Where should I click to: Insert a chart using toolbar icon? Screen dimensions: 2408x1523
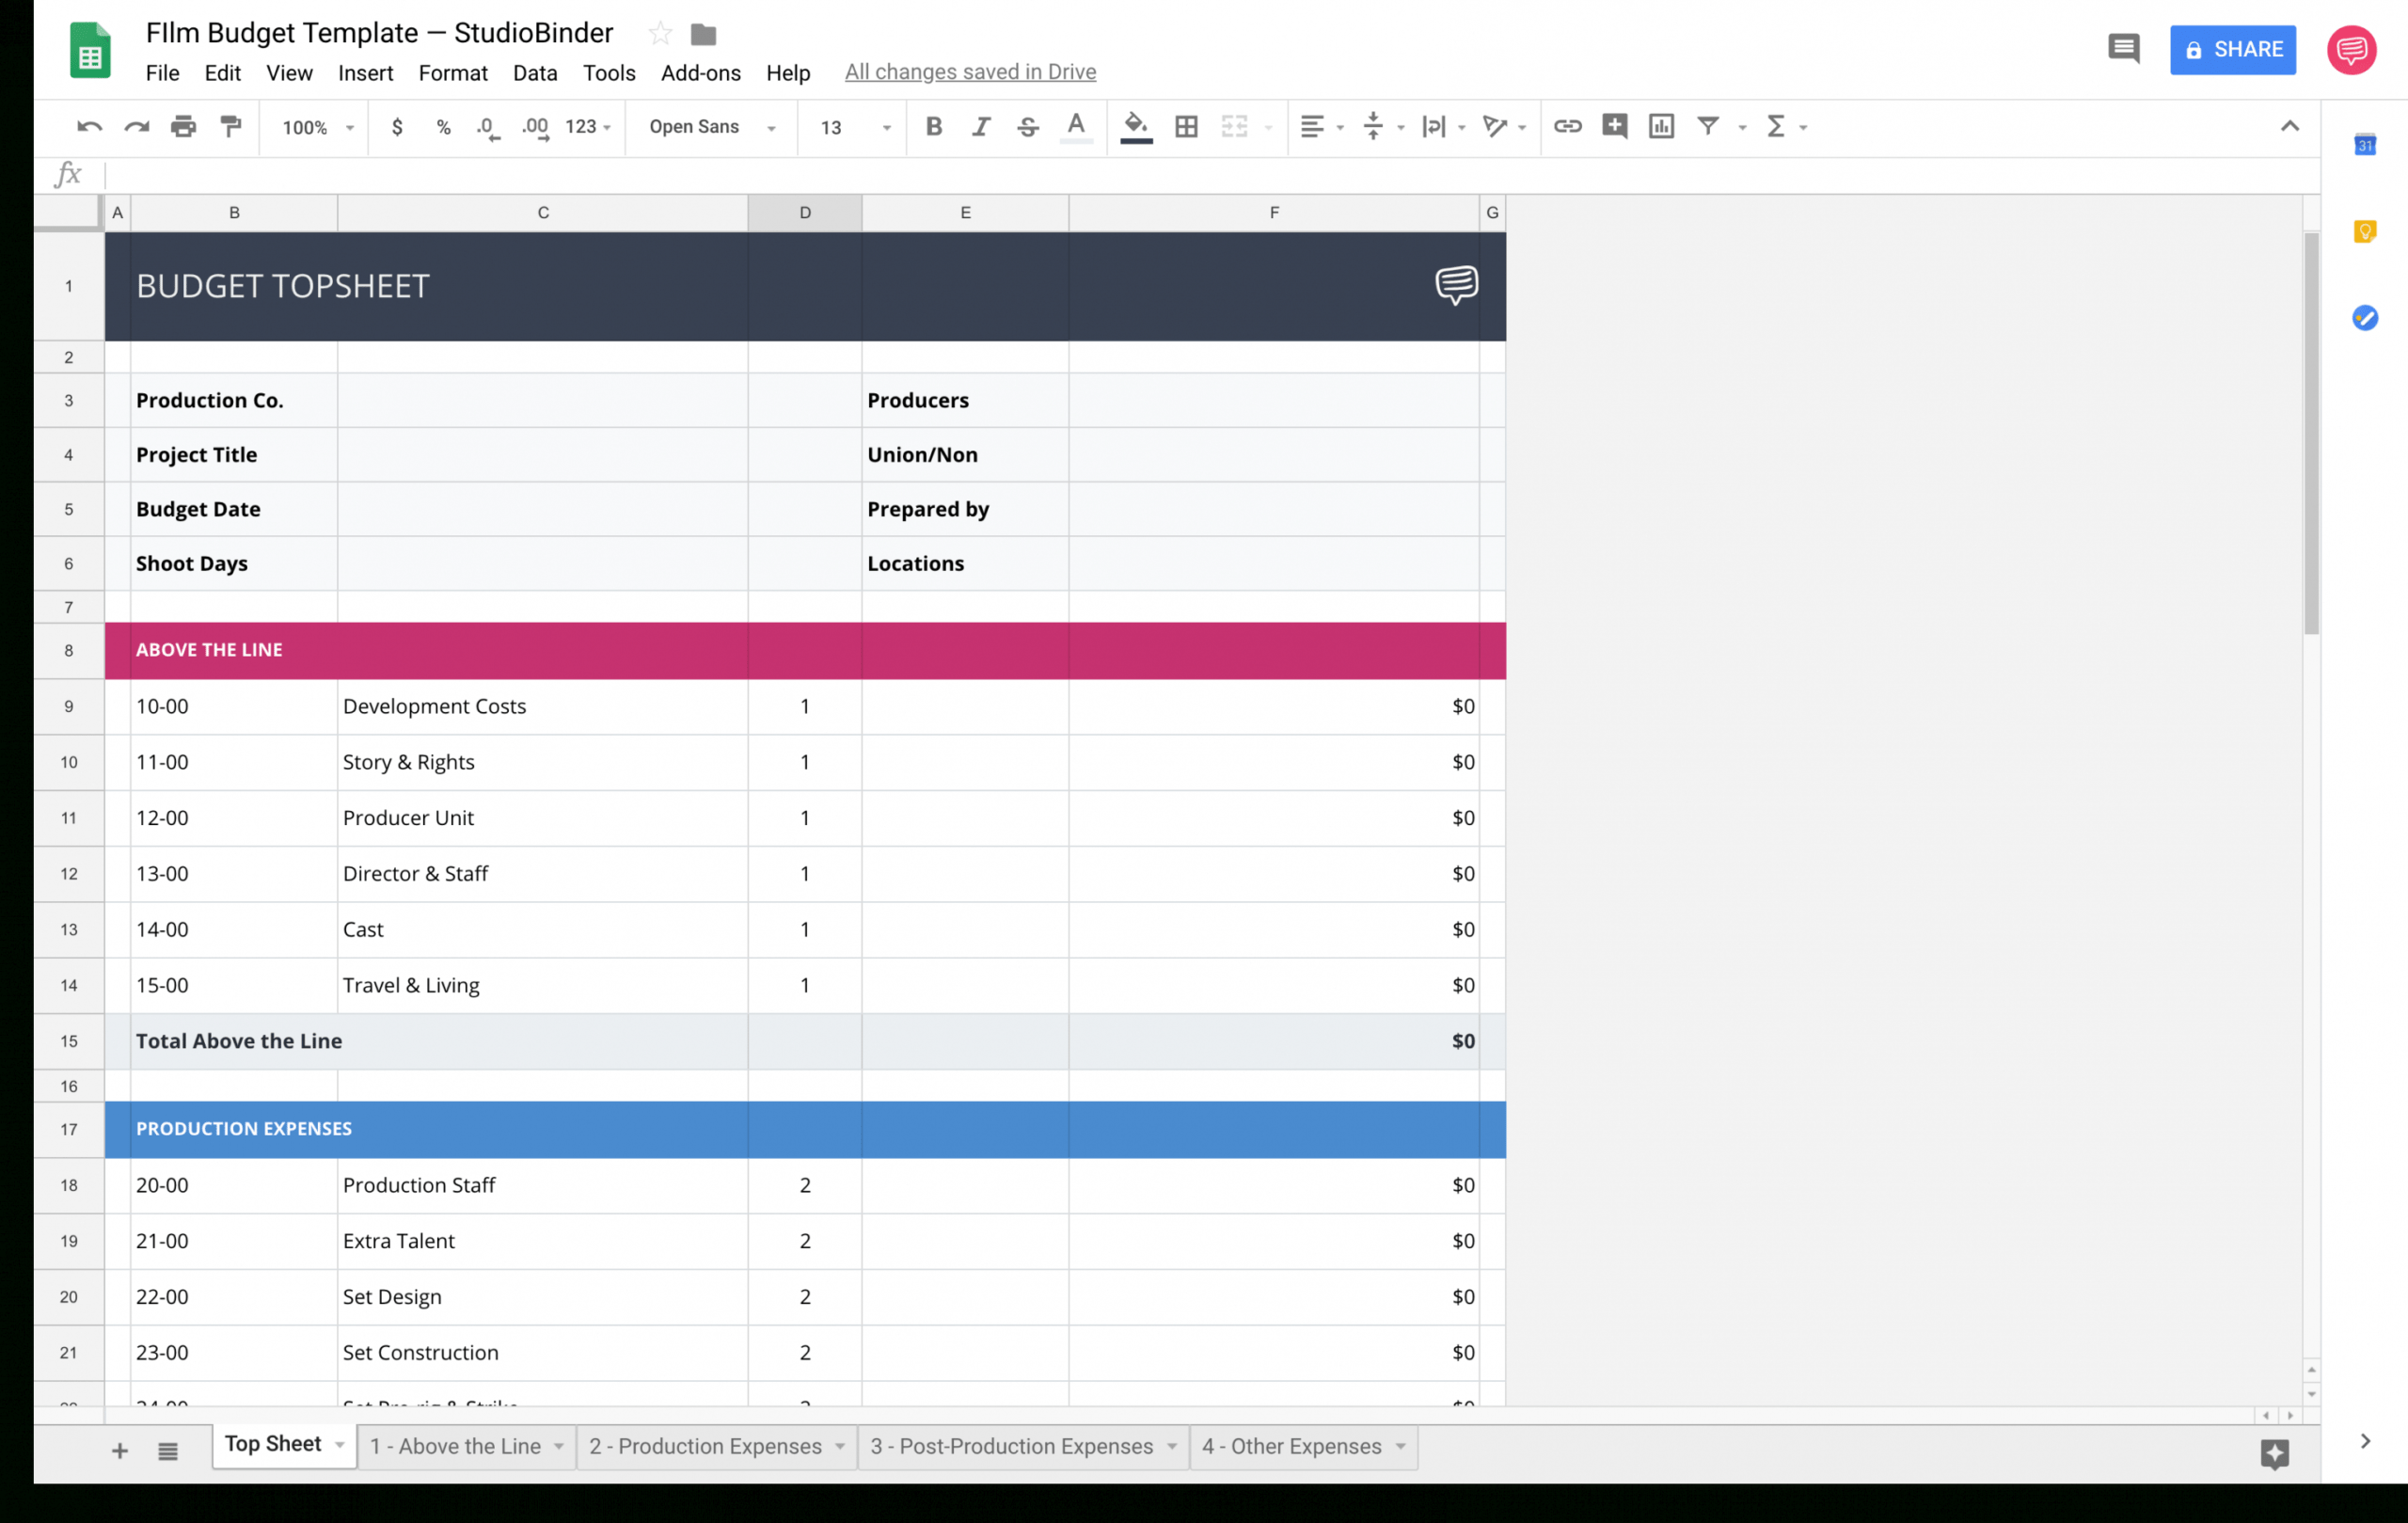(1661, 126)
